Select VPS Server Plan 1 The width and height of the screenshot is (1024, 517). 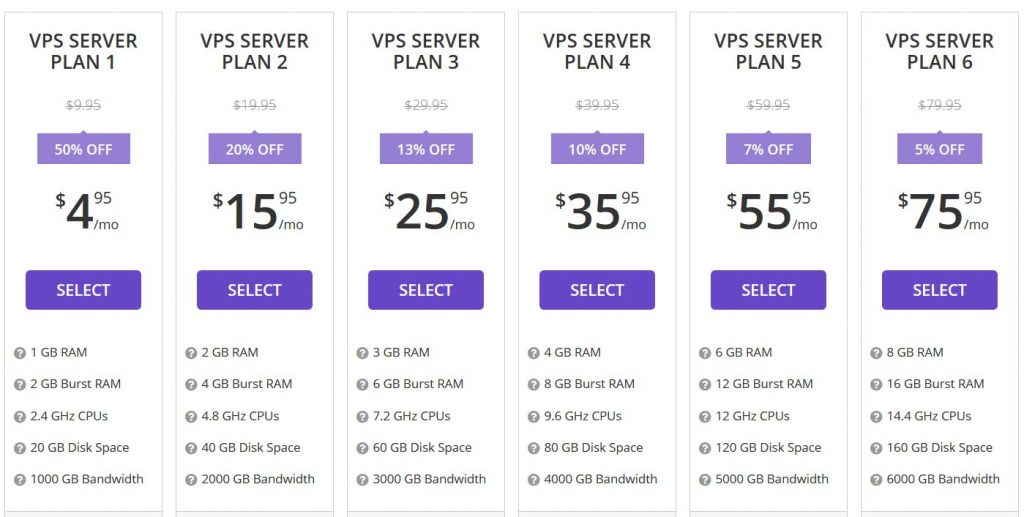click(x=84, y=290)
